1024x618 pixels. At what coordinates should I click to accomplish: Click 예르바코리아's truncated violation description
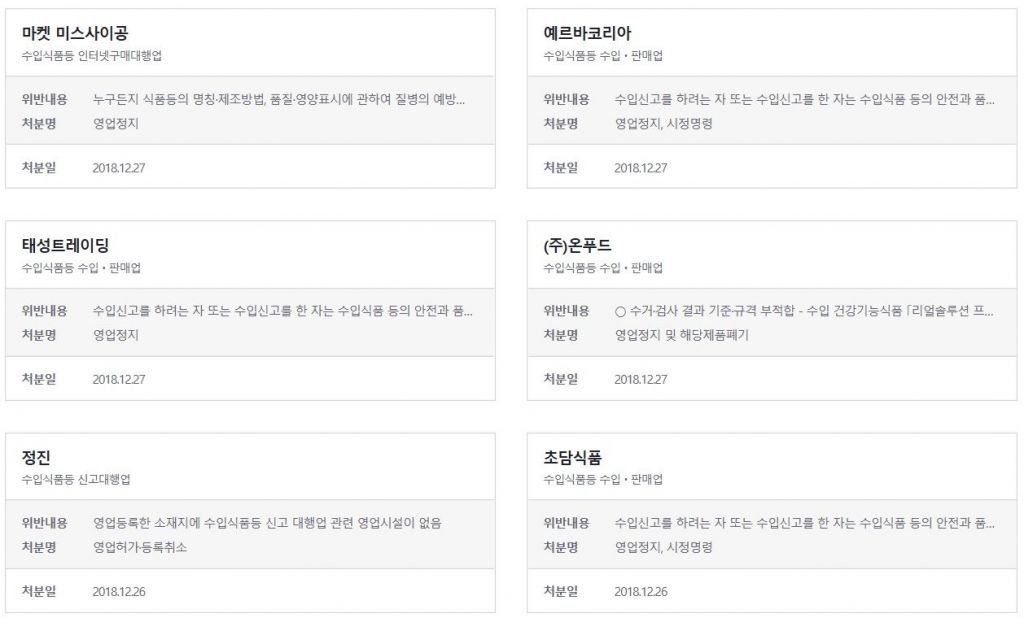804,100
